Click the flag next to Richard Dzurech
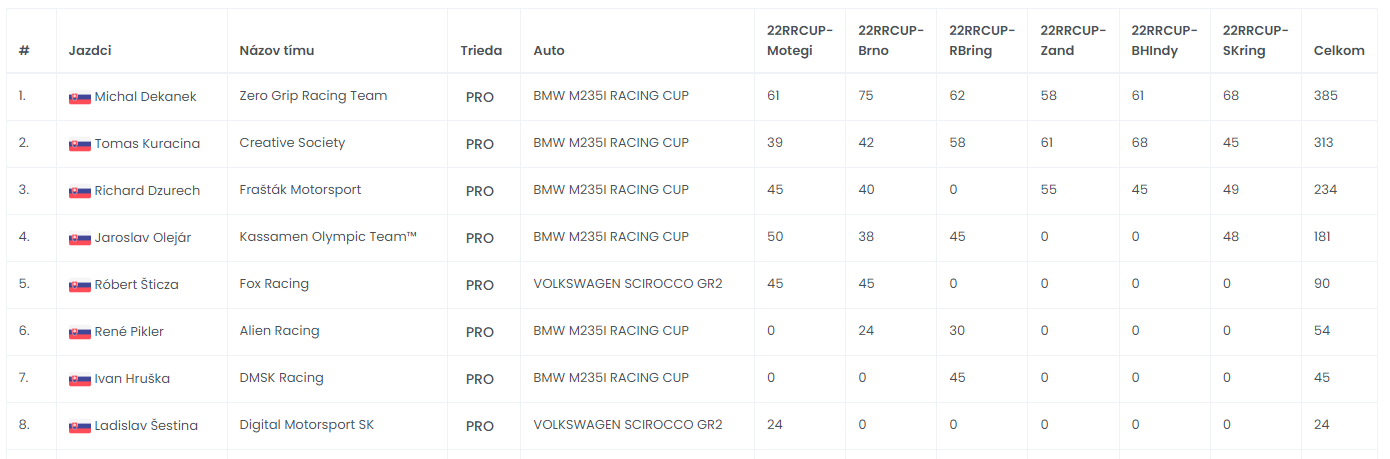The height and width of the screenshot is (459, 1390). click(80, 191)
